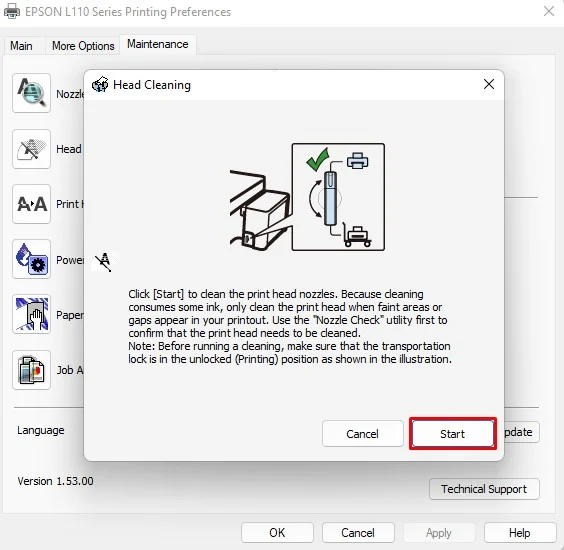
Task: Click the transportation lock illustration
Action: [307, 197]
